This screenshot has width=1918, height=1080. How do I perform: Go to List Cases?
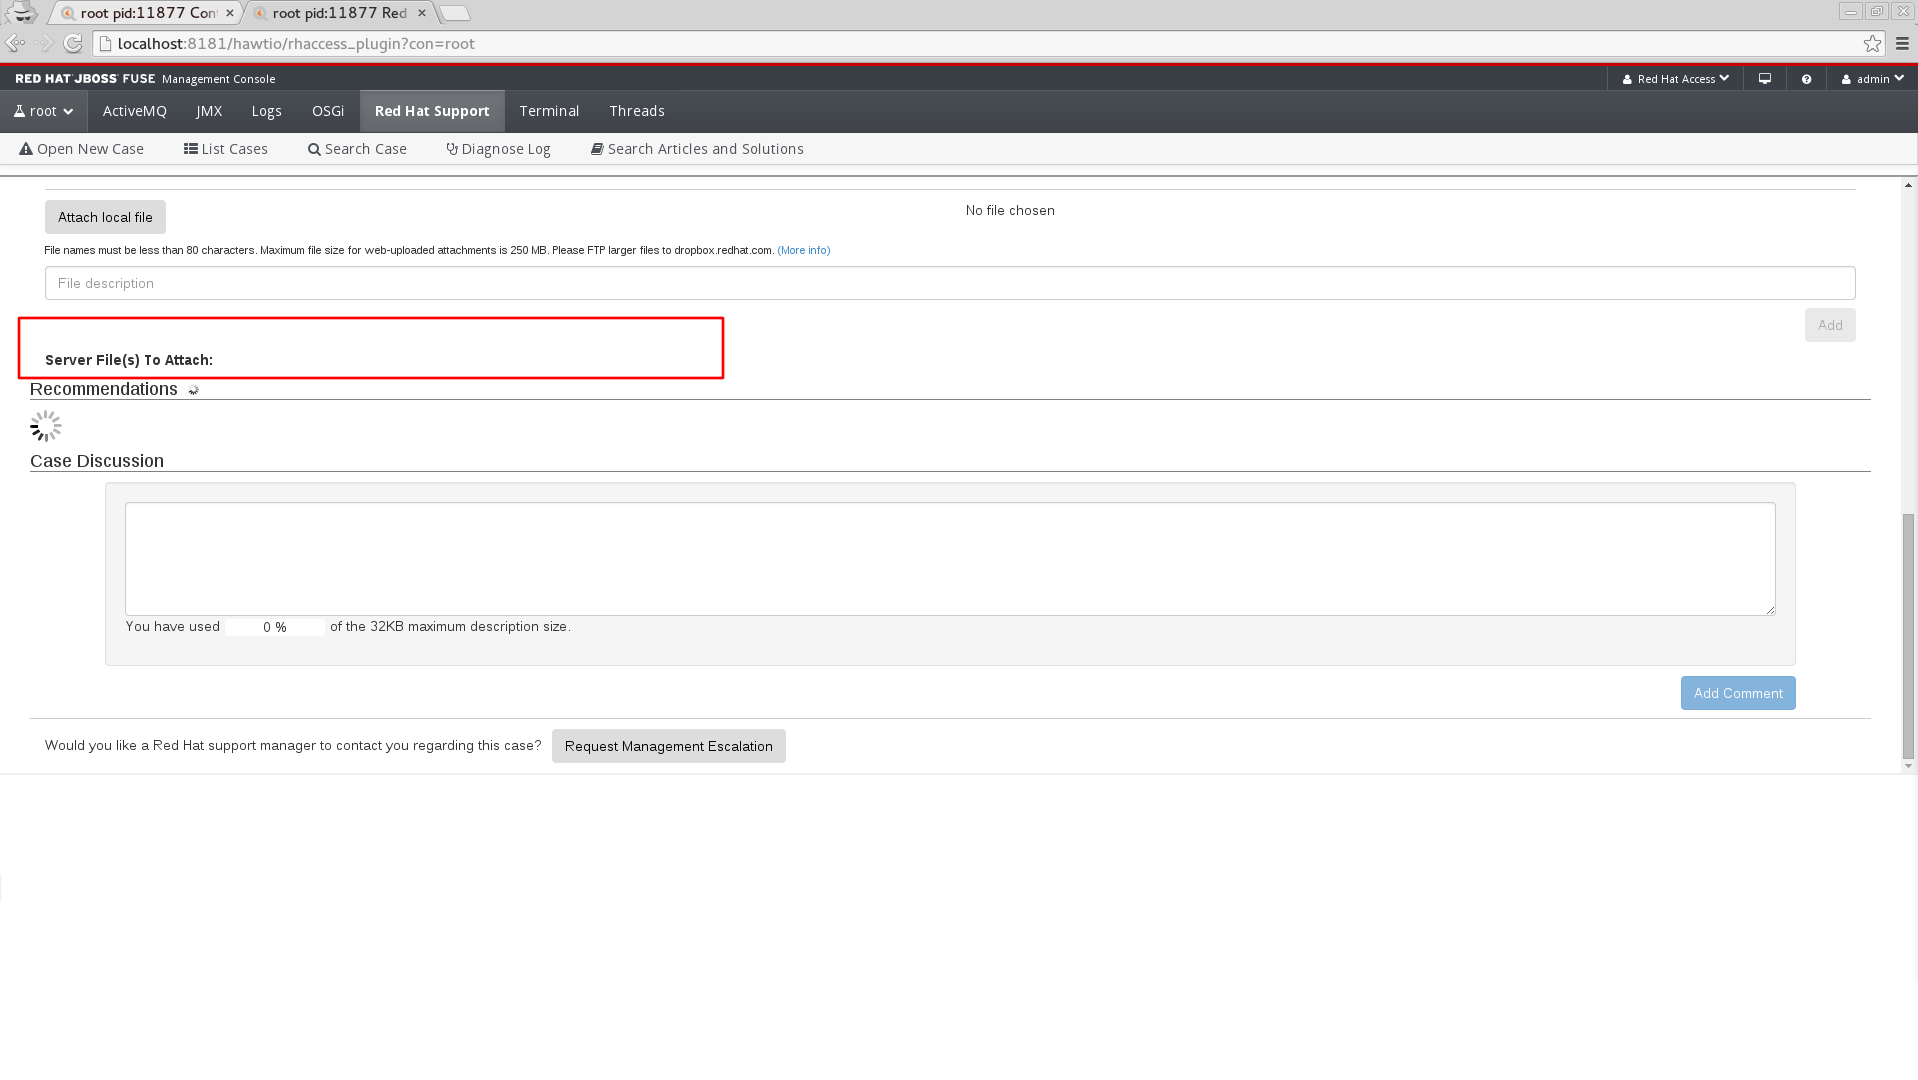click(226, 149)
